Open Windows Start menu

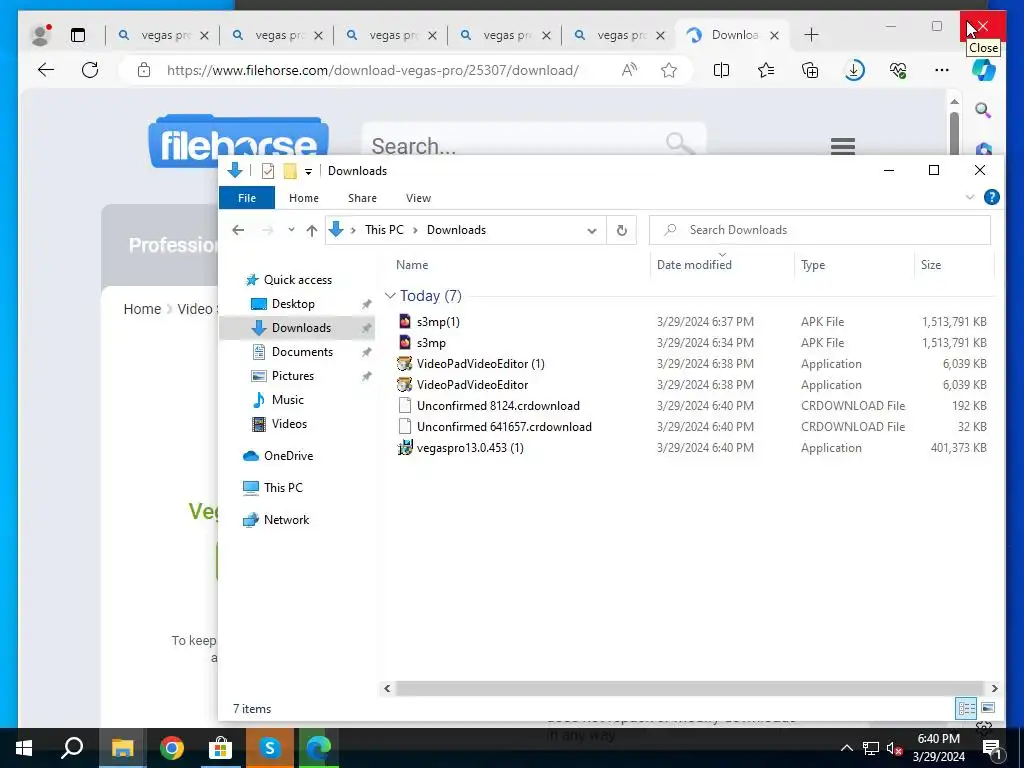tap(24, 748)
